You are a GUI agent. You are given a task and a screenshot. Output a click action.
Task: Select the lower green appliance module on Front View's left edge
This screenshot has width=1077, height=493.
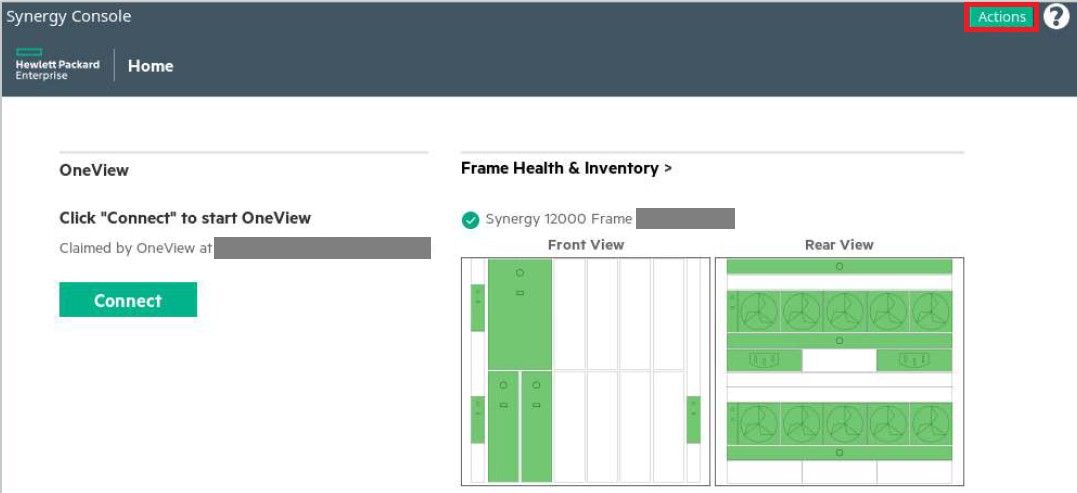click(x=477, y=420)
